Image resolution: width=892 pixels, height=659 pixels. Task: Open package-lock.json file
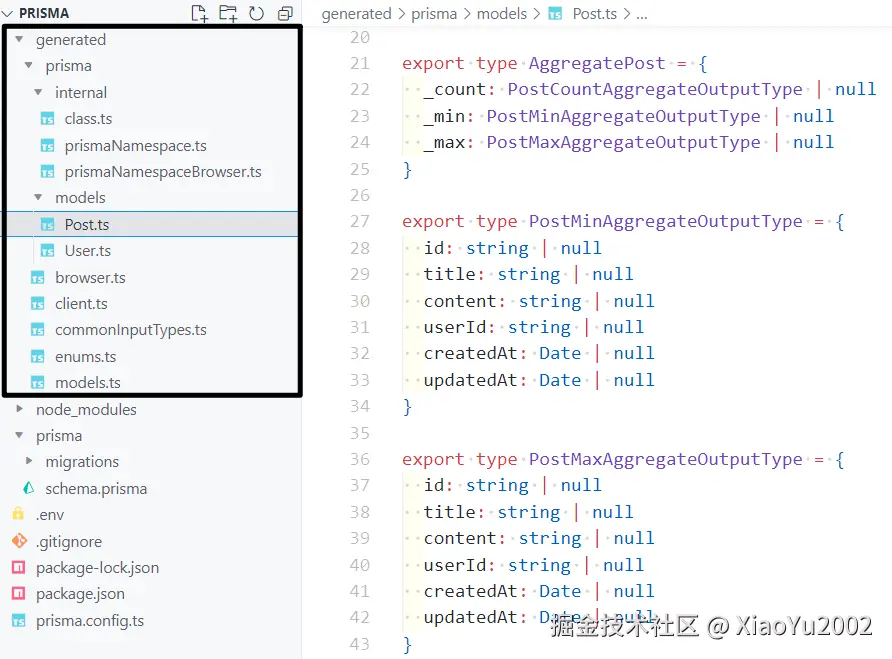[x=97, y=567]
